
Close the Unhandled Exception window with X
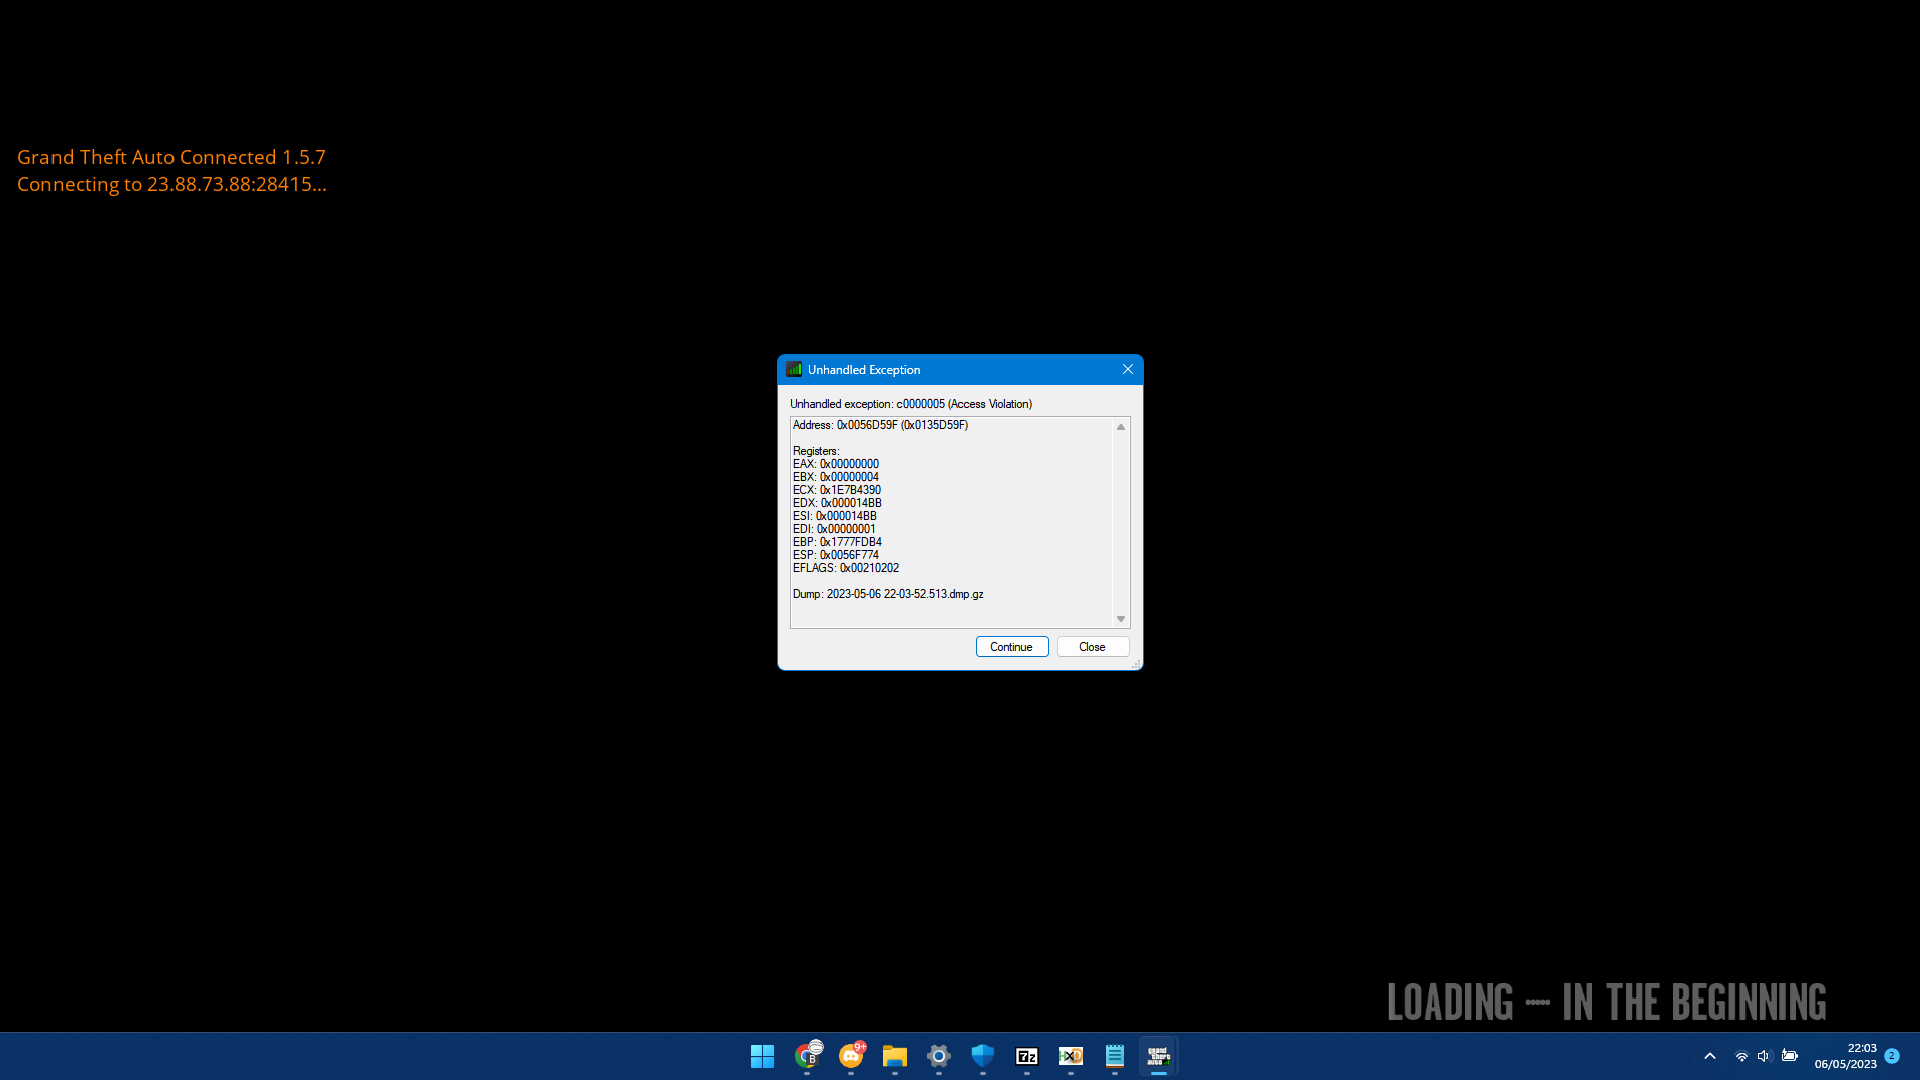1127,369
